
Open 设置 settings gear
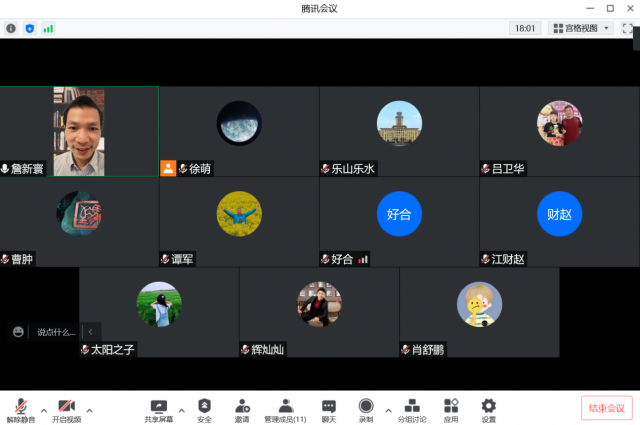[x=488, y=408]
